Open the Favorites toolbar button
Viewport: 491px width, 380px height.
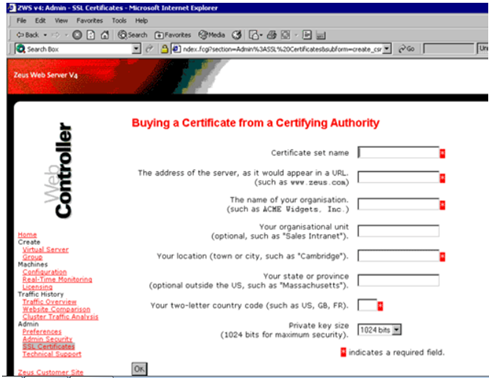click(x=173, y=35)
